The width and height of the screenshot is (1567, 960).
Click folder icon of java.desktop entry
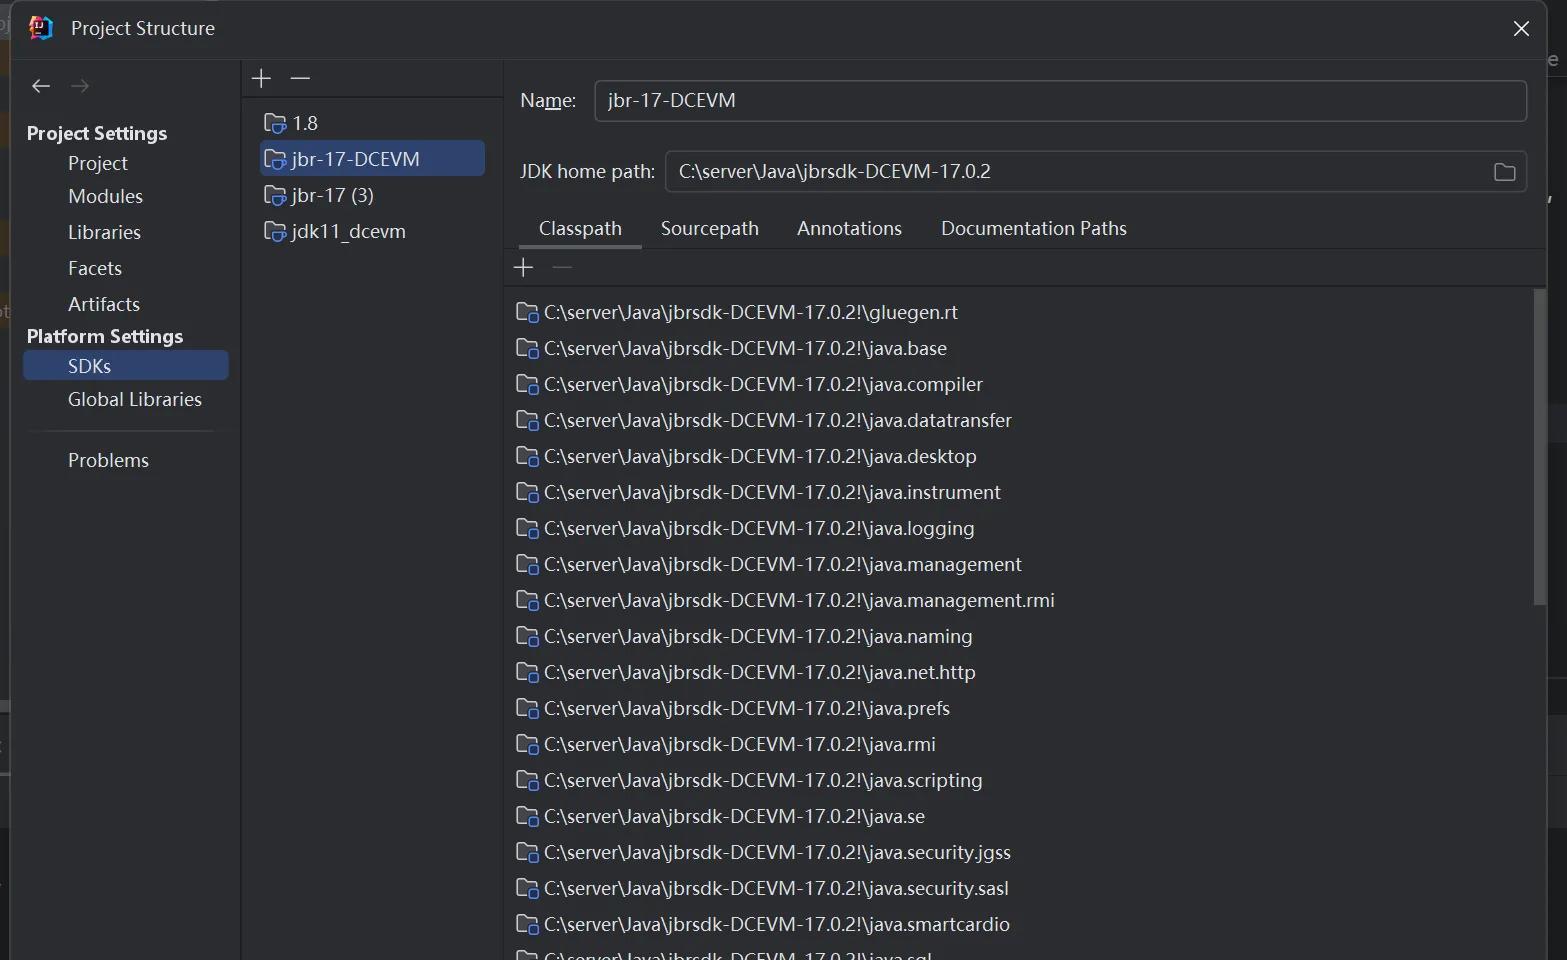pyautogui.click(x=527, y=456)
